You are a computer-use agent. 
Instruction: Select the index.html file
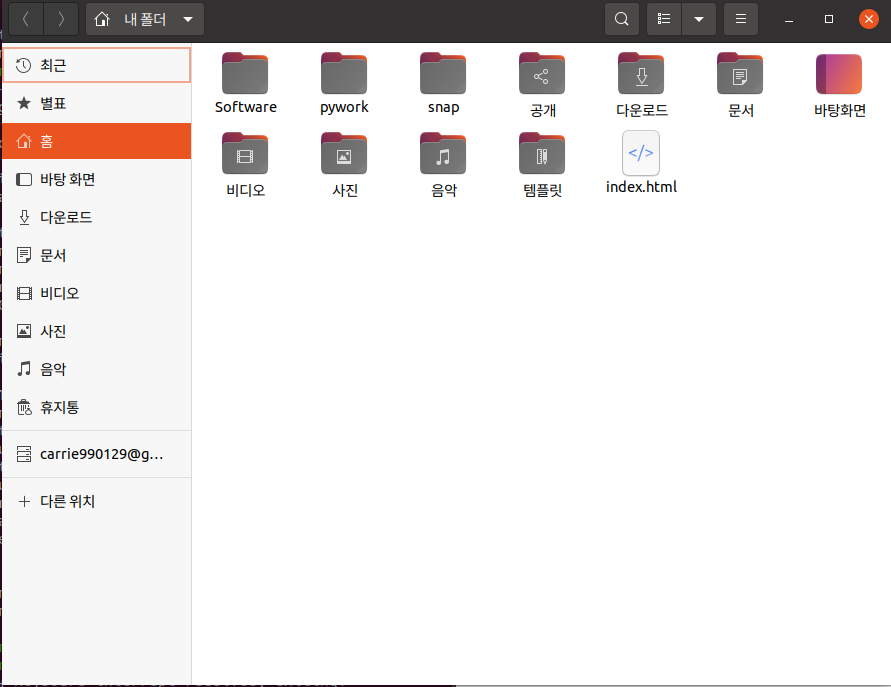pyautogui.click(x=641, y=153)
